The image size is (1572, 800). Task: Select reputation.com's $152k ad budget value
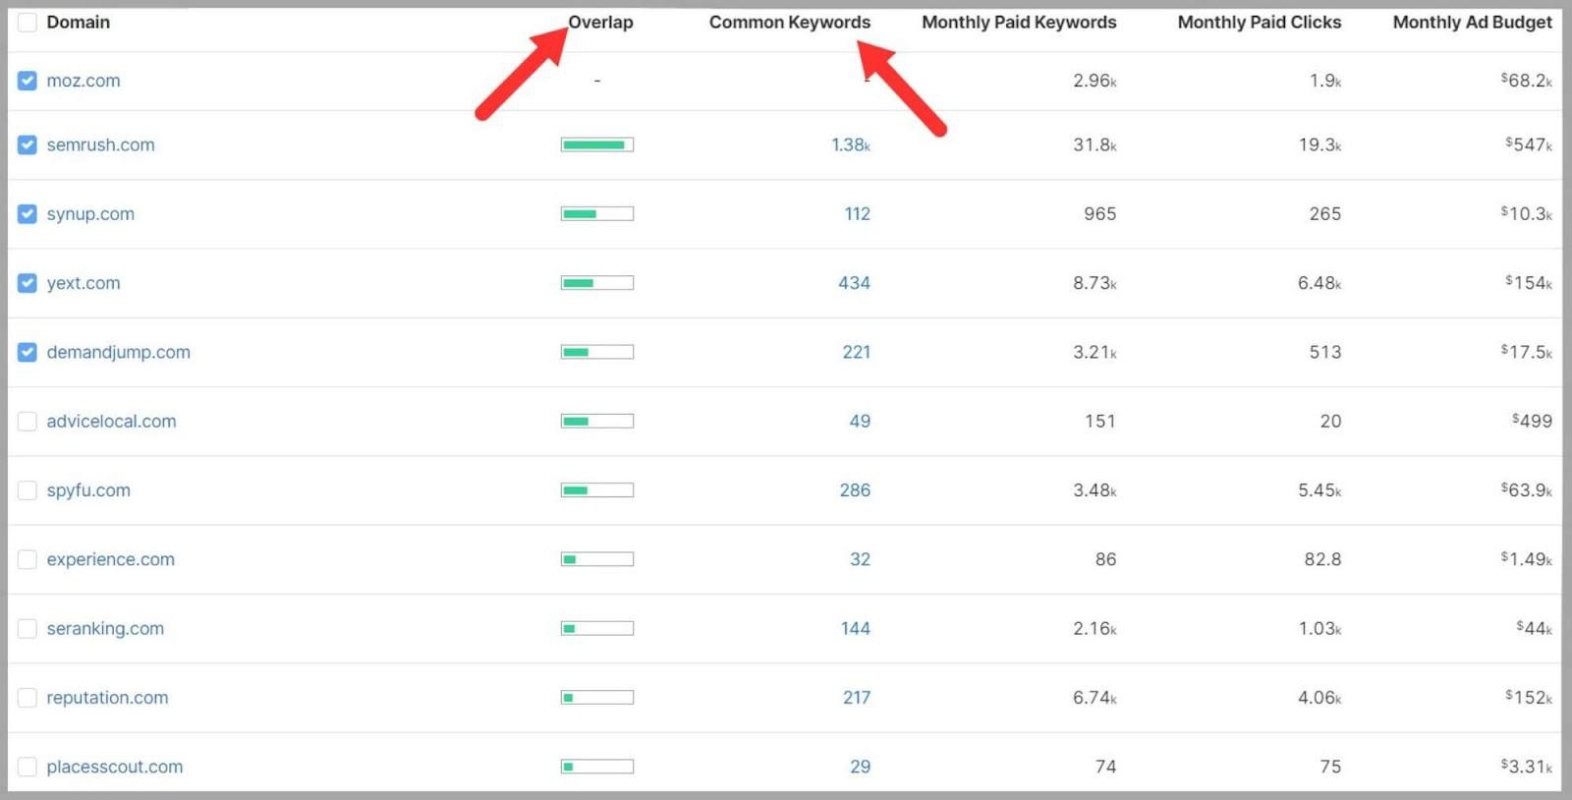click(1529, 697)
